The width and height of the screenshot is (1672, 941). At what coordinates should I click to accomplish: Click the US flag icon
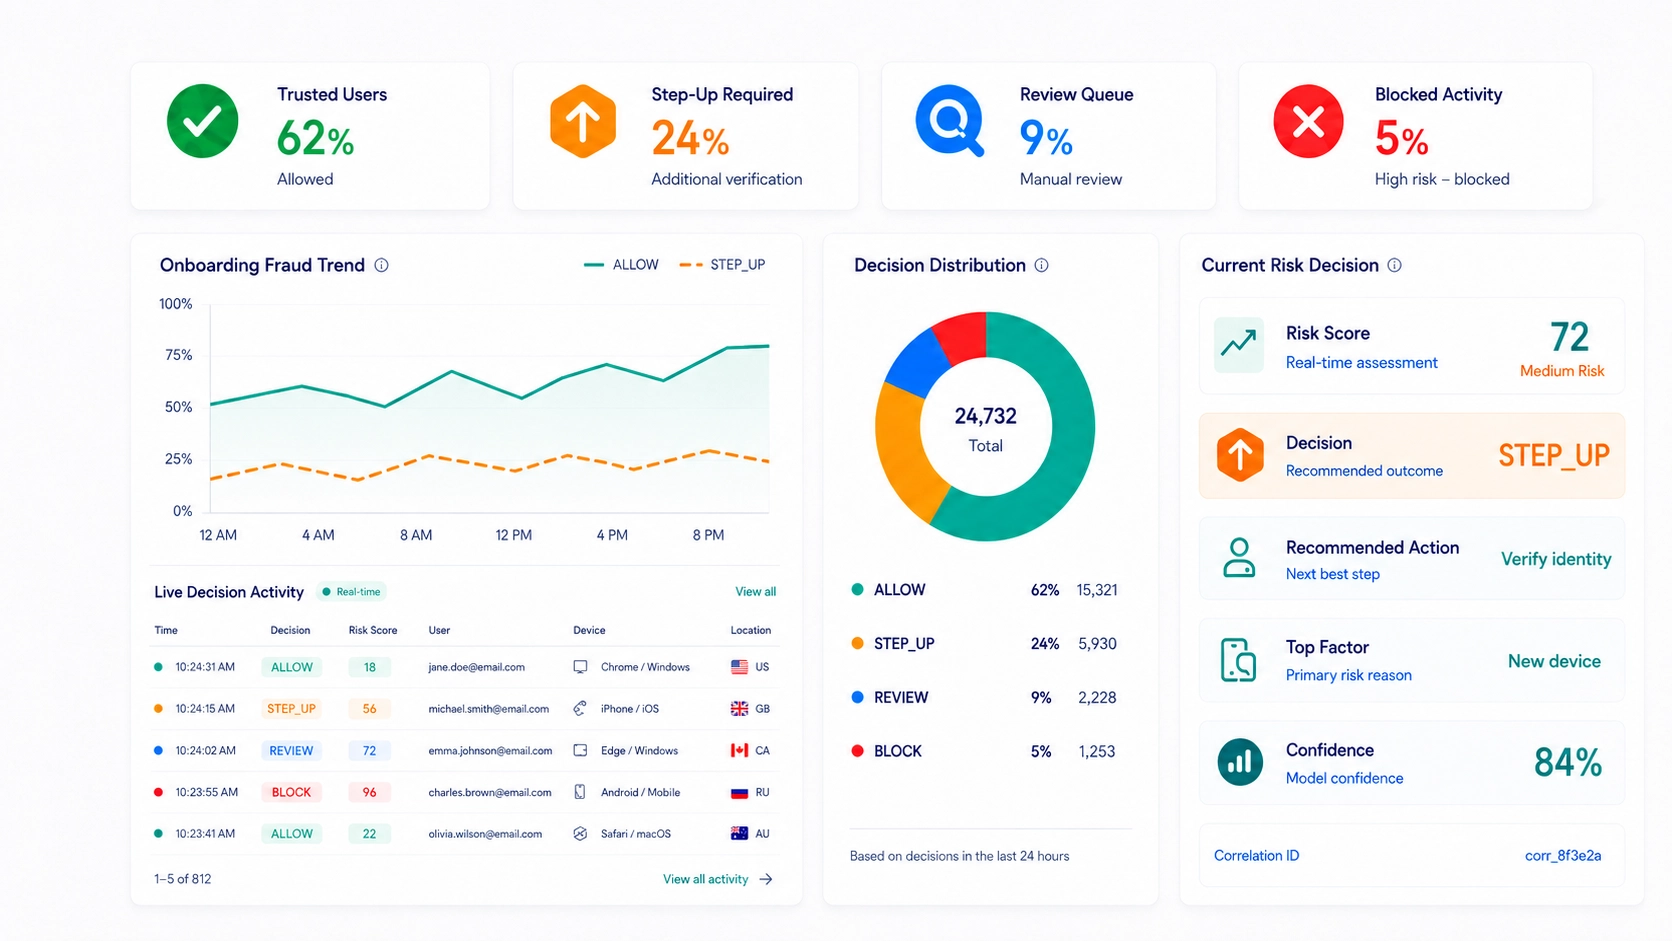point(739,667)
